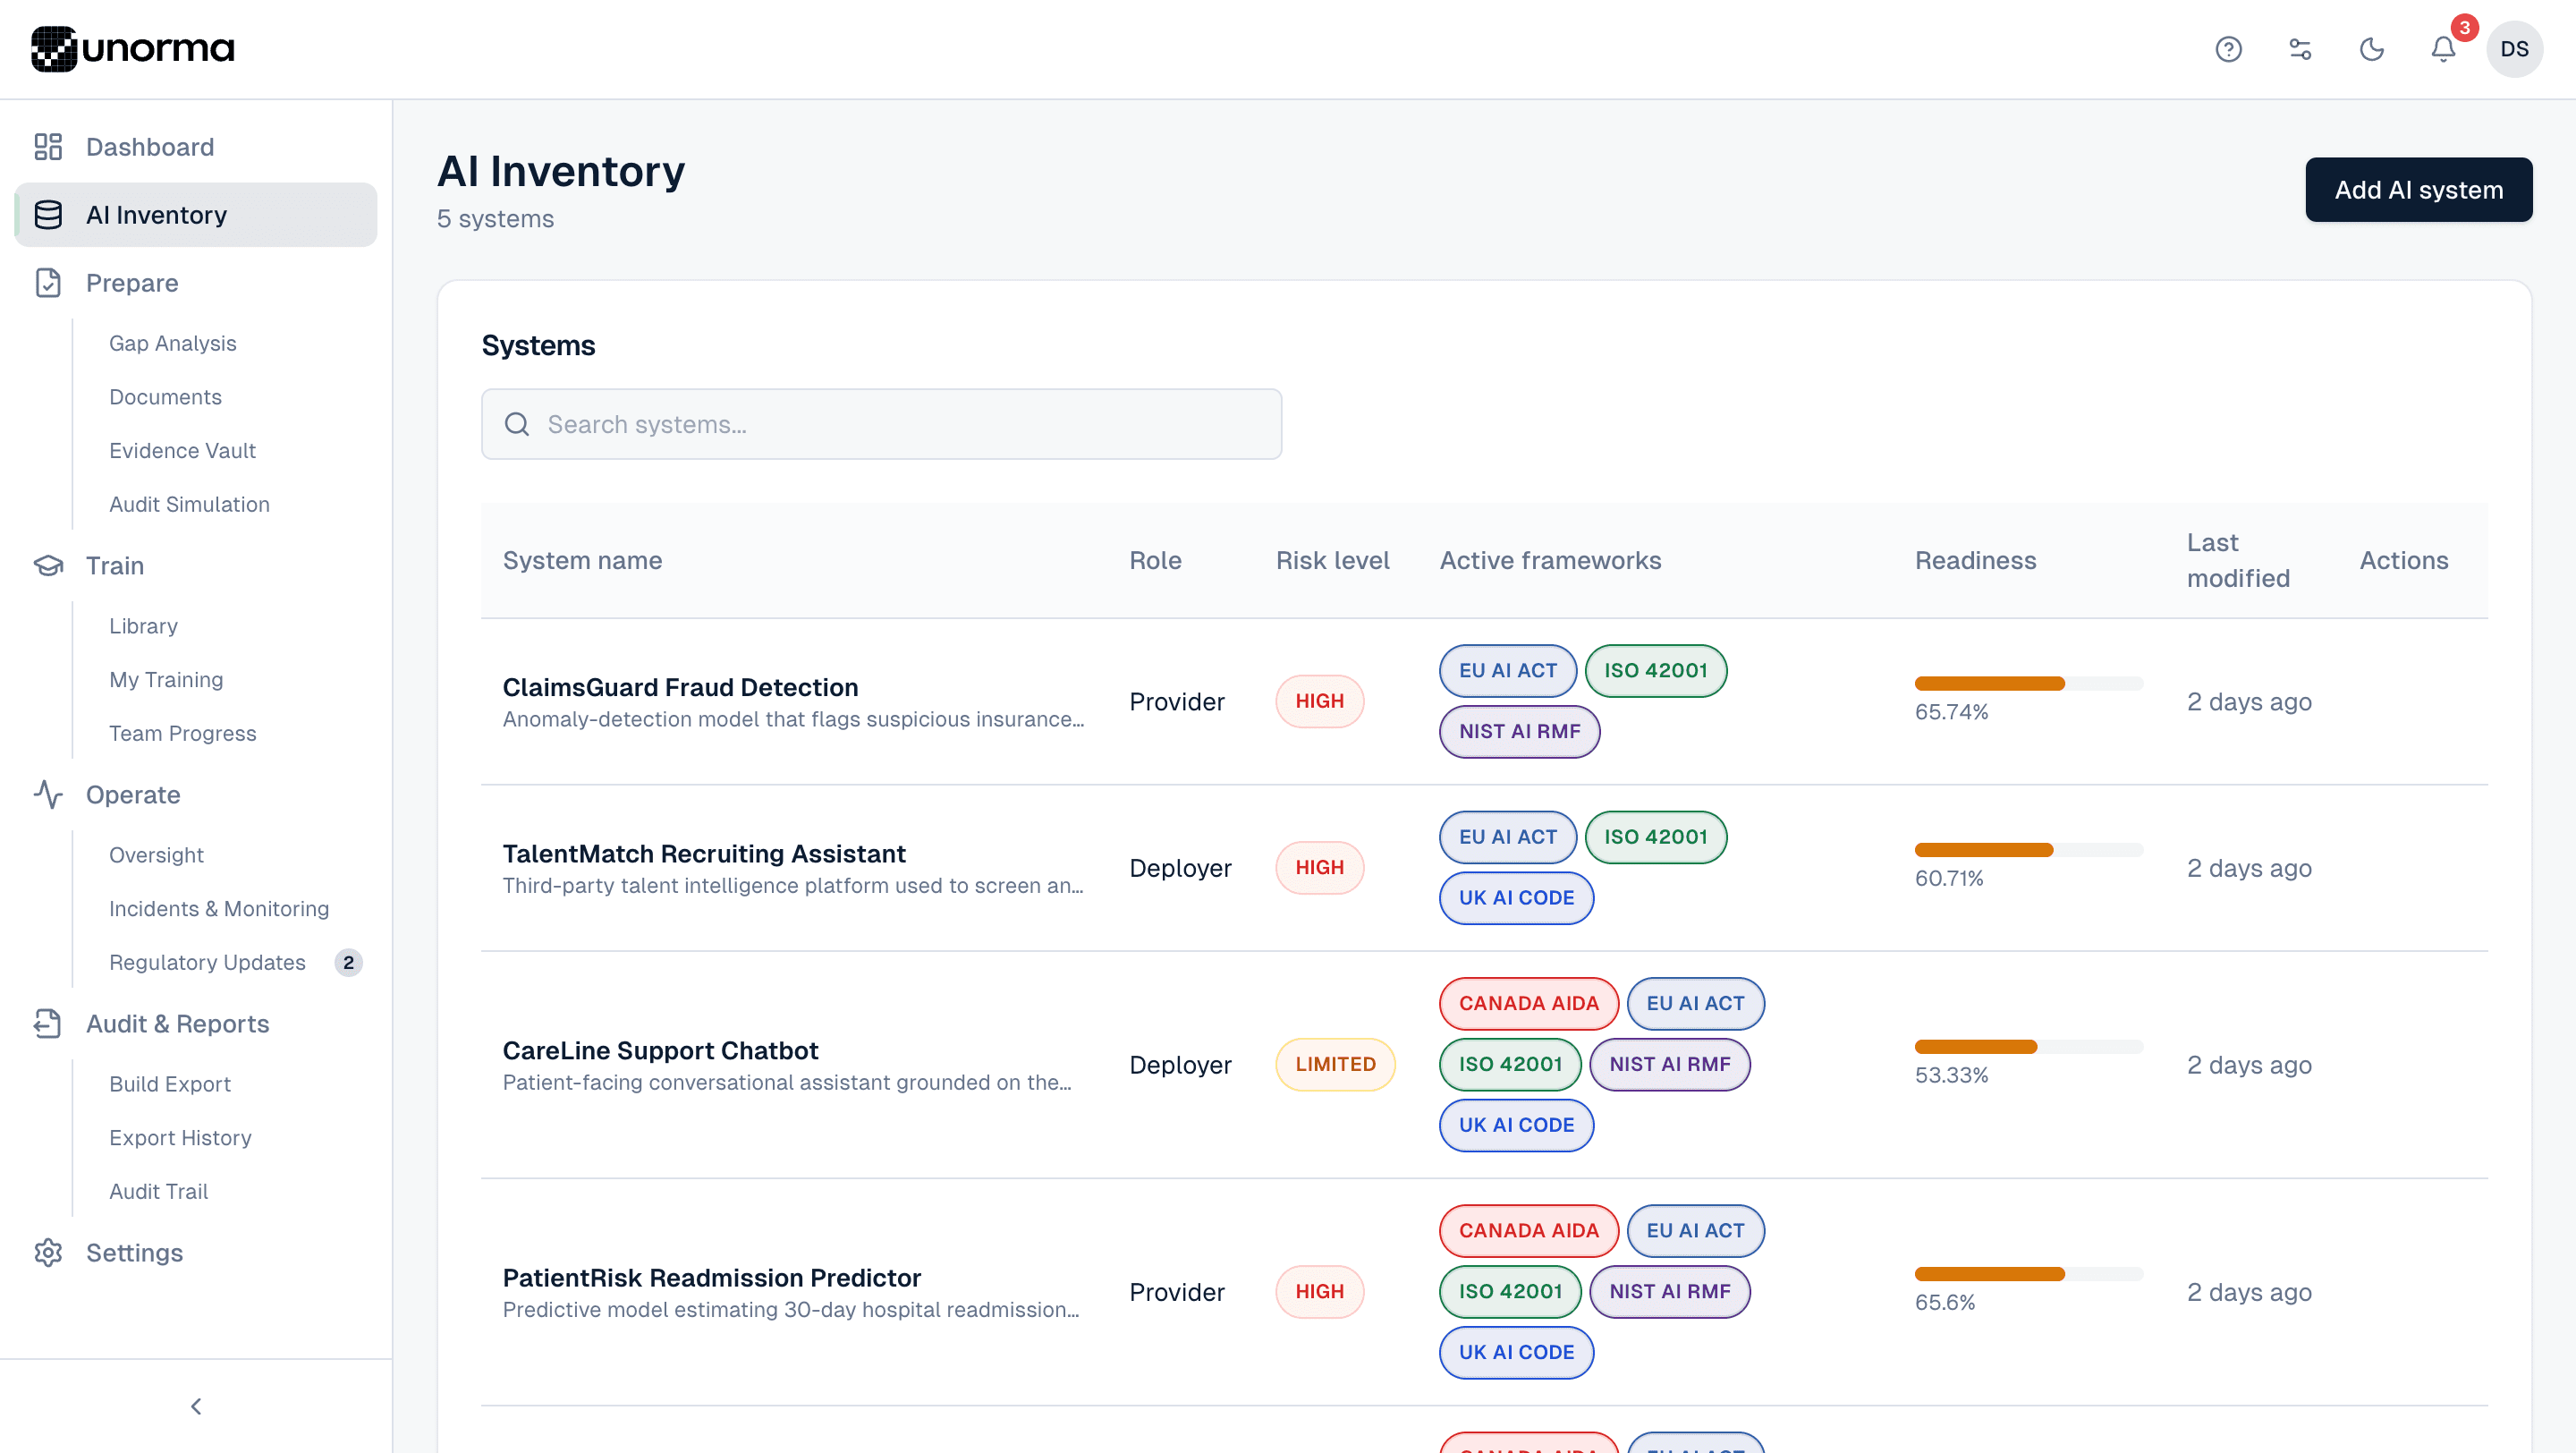This screenshot has height=1453, width=2576.
Task: Click the AI Inventory database icon
Action: click(48, 215)
